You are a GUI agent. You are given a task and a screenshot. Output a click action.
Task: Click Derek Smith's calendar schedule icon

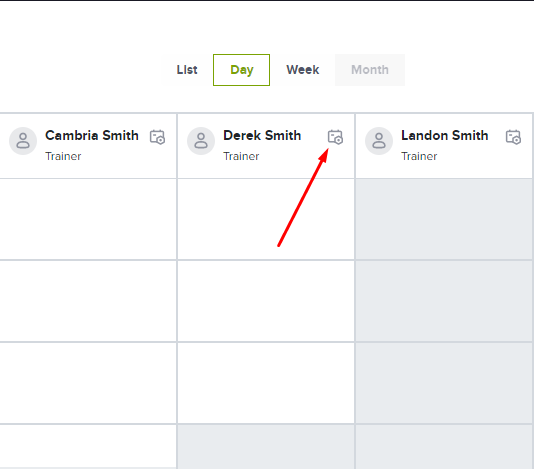pos(335,137)
